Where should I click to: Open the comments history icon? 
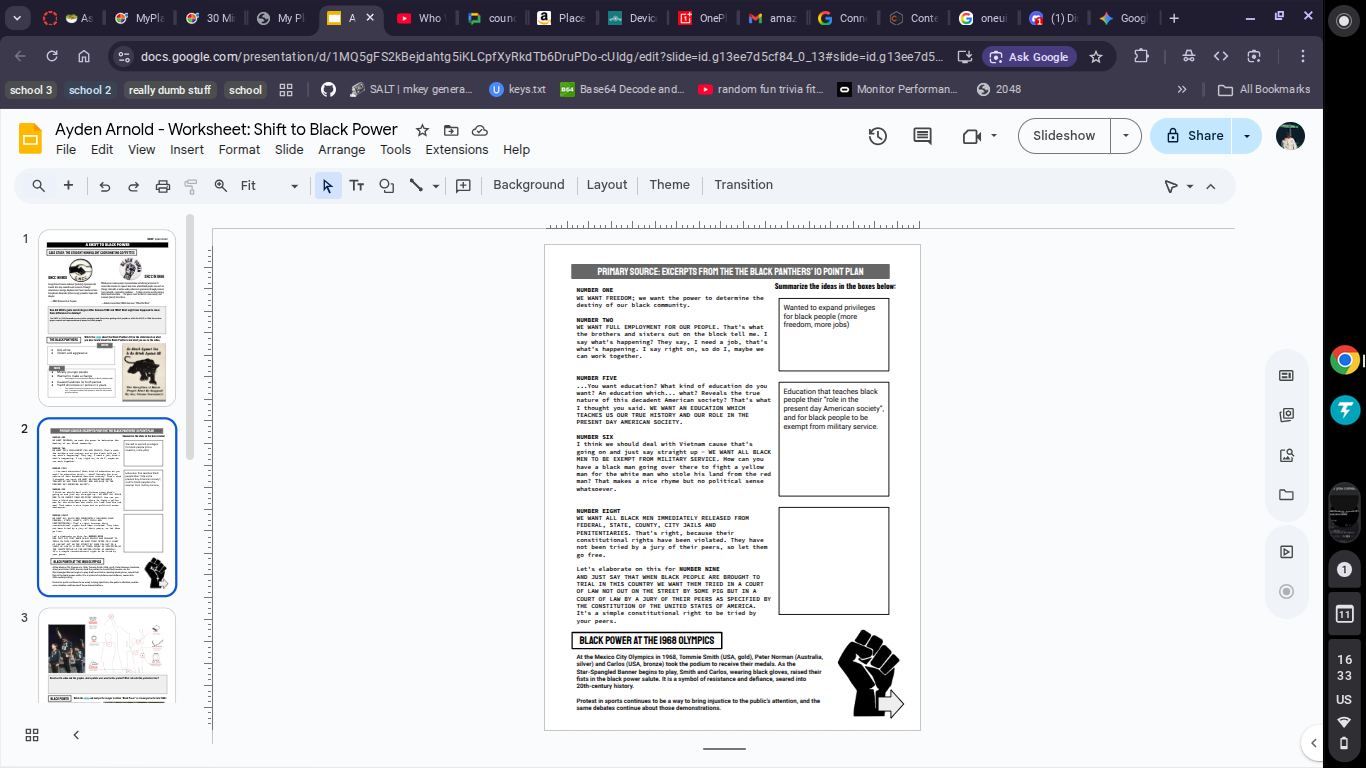(x=922, y=136)
